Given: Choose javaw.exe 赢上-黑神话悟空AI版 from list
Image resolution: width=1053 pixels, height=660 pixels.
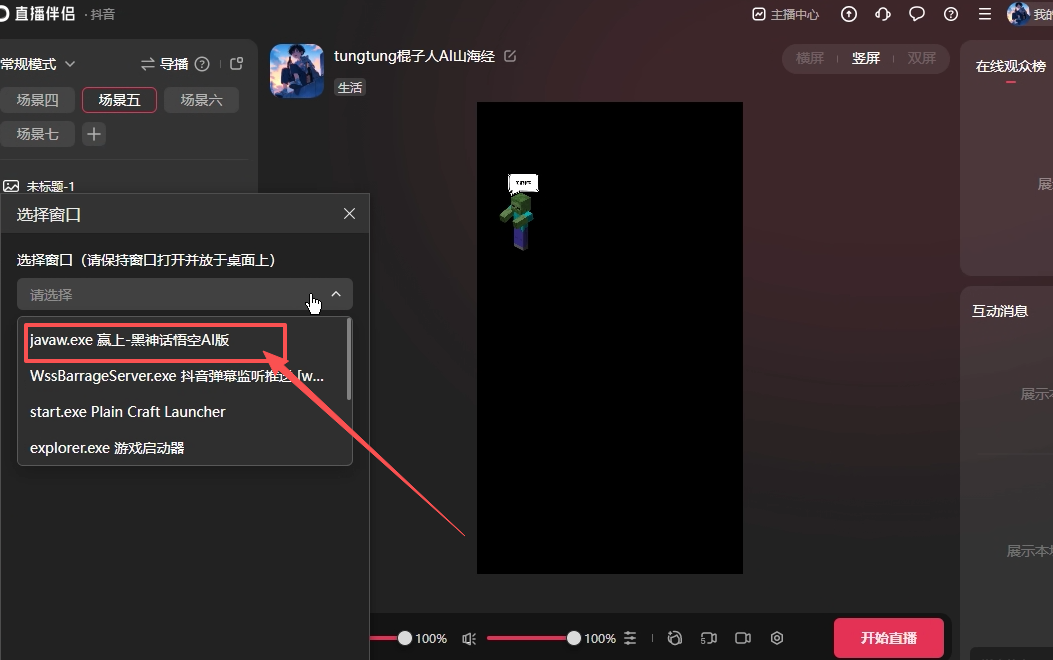Looking at the screenshot, I should tap(130, 340).
